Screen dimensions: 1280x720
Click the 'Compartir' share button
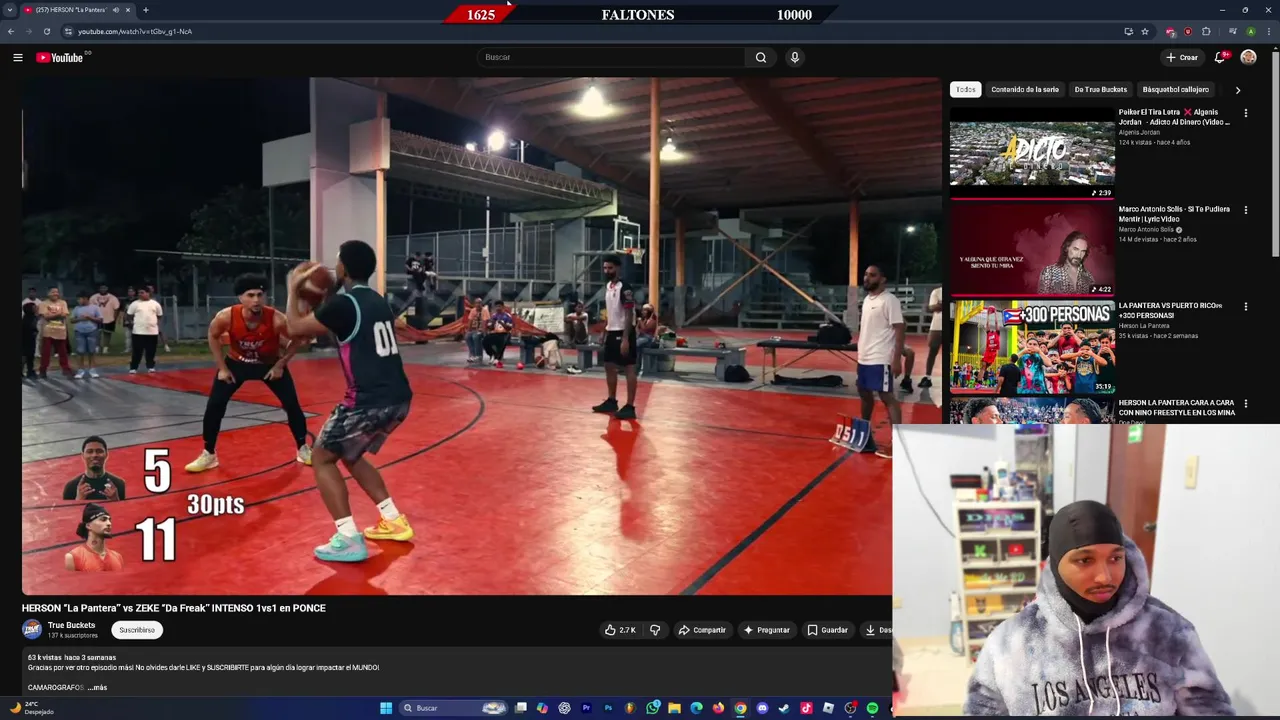coord(702,630)
